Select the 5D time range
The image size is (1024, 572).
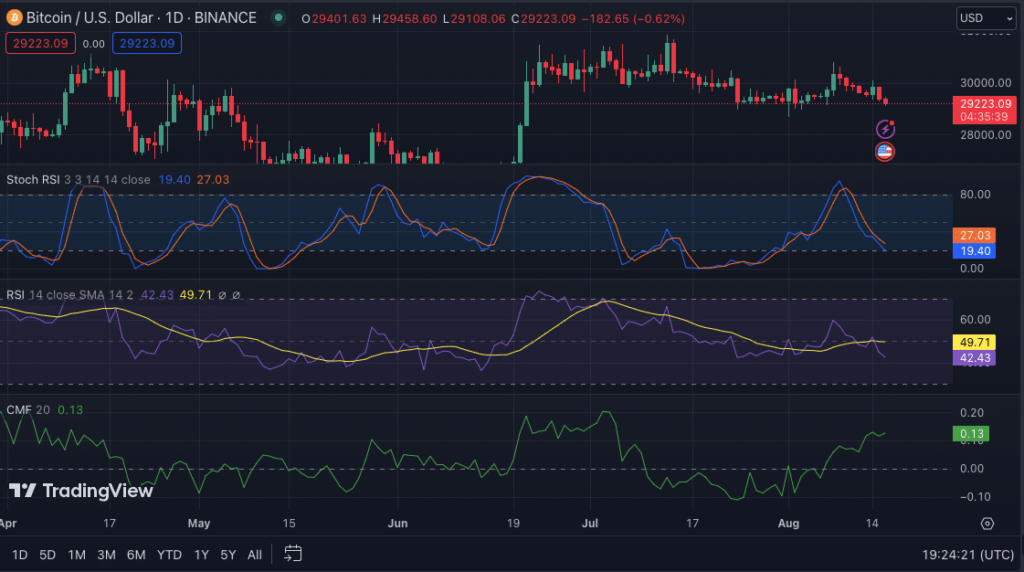tap(48, 554)
